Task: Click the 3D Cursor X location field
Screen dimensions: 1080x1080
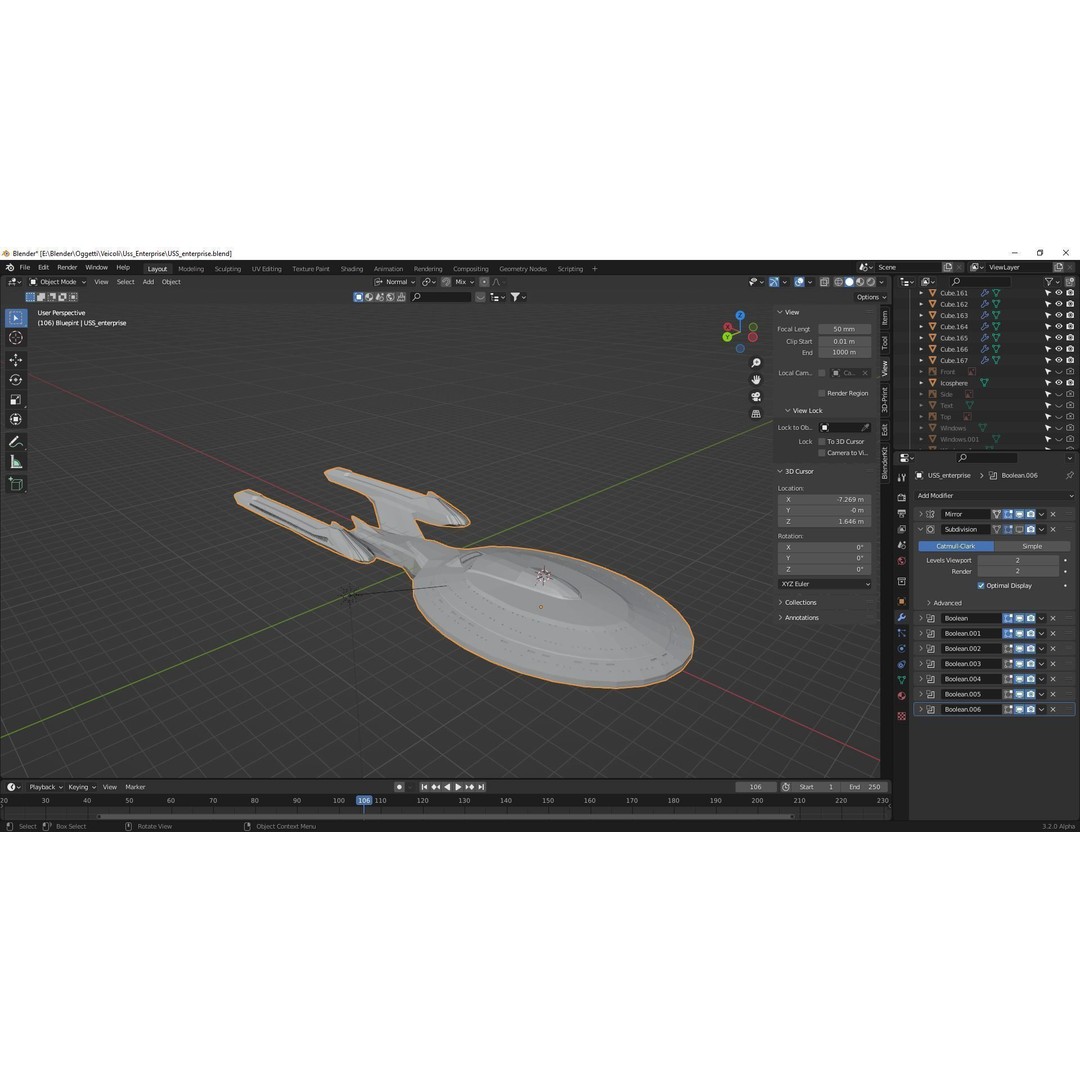Action: pyautogui.click(x=824, y=499)
